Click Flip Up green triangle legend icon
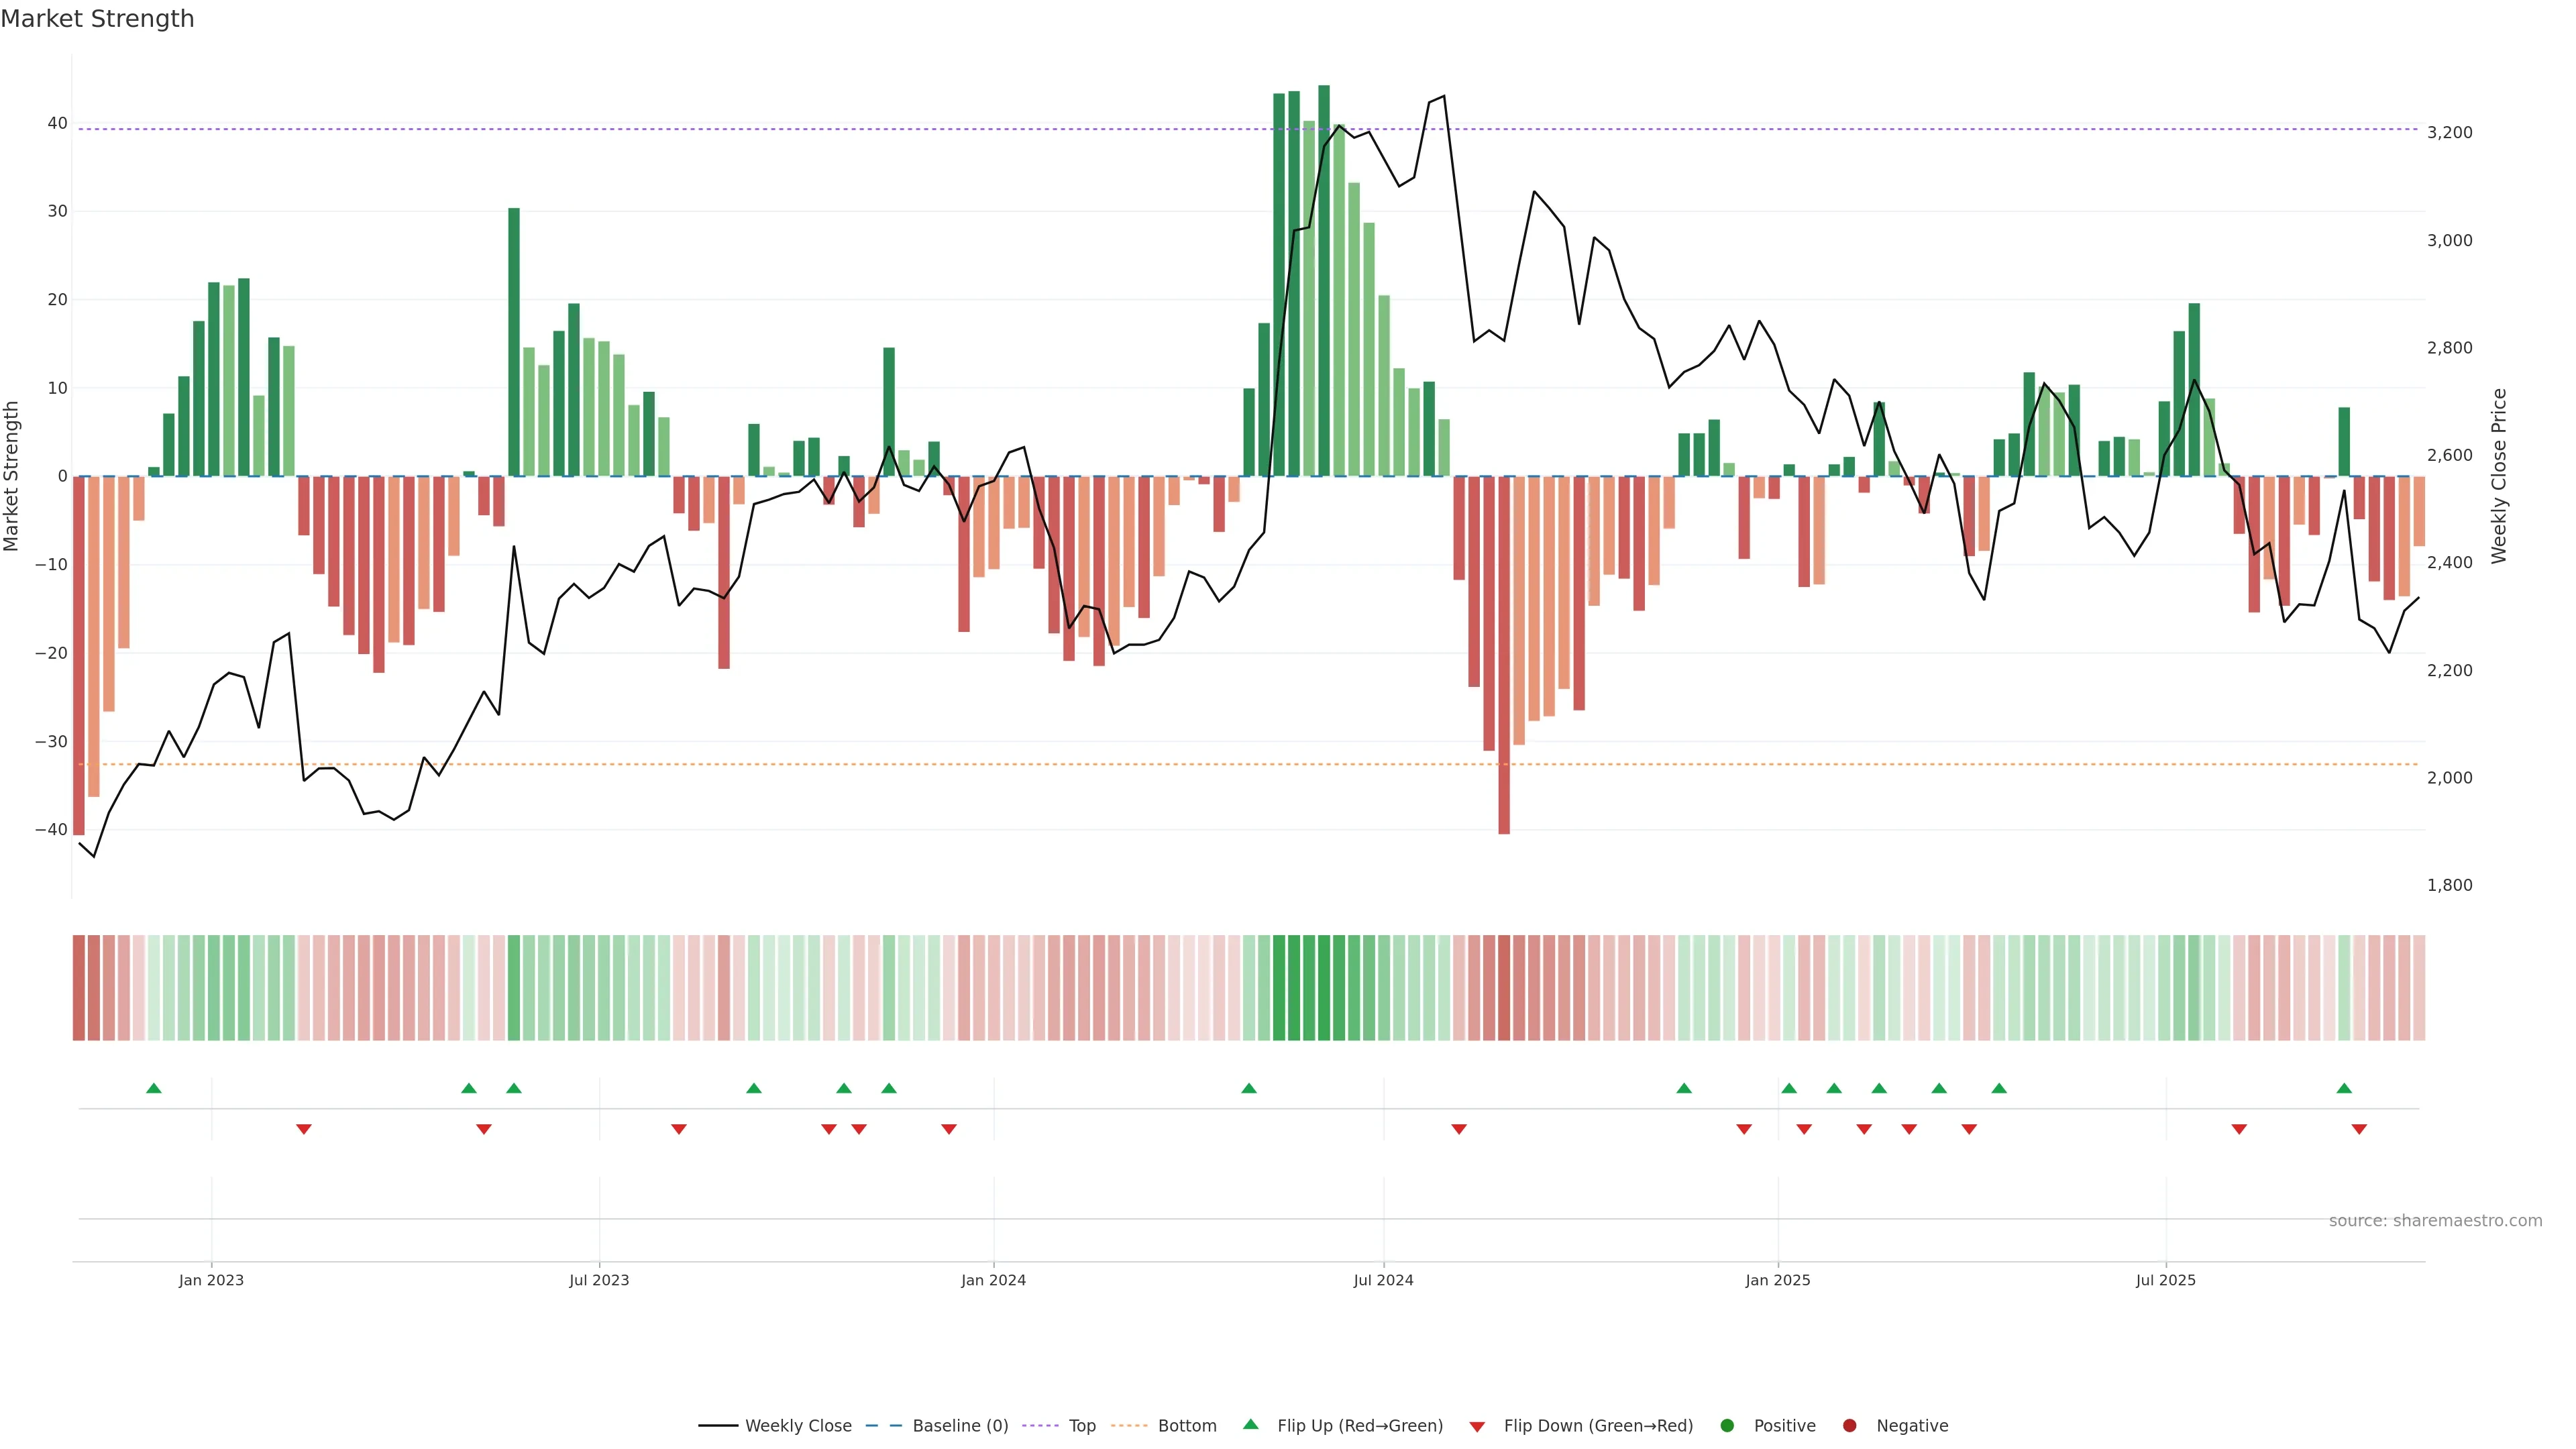Viewport: 2576px width, 1449px height. 1250,1425
